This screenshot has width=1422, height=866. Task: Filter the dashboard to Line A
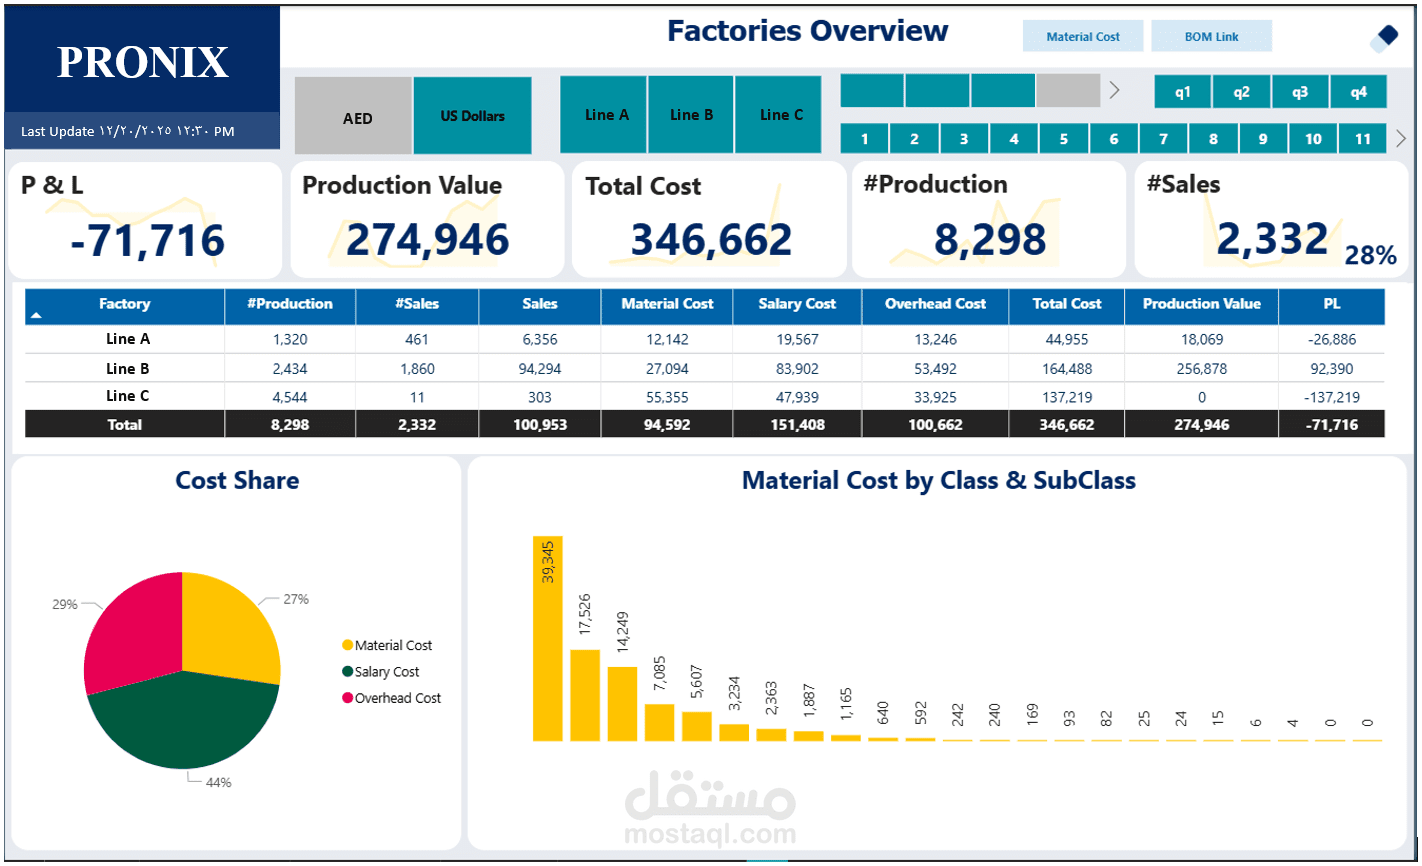coord(603,114)
